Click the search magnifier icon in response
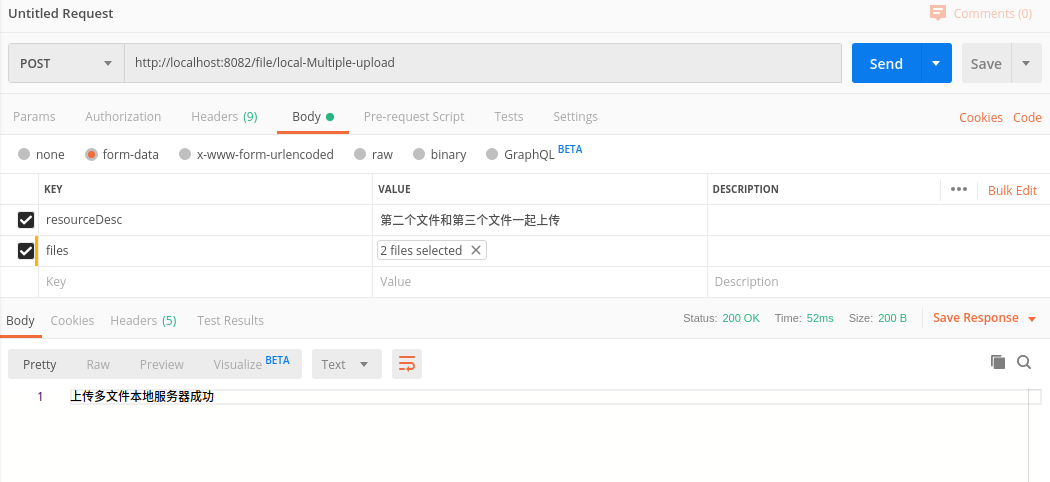Screen dimensions: 1050x482 (x=1024, y=362)
